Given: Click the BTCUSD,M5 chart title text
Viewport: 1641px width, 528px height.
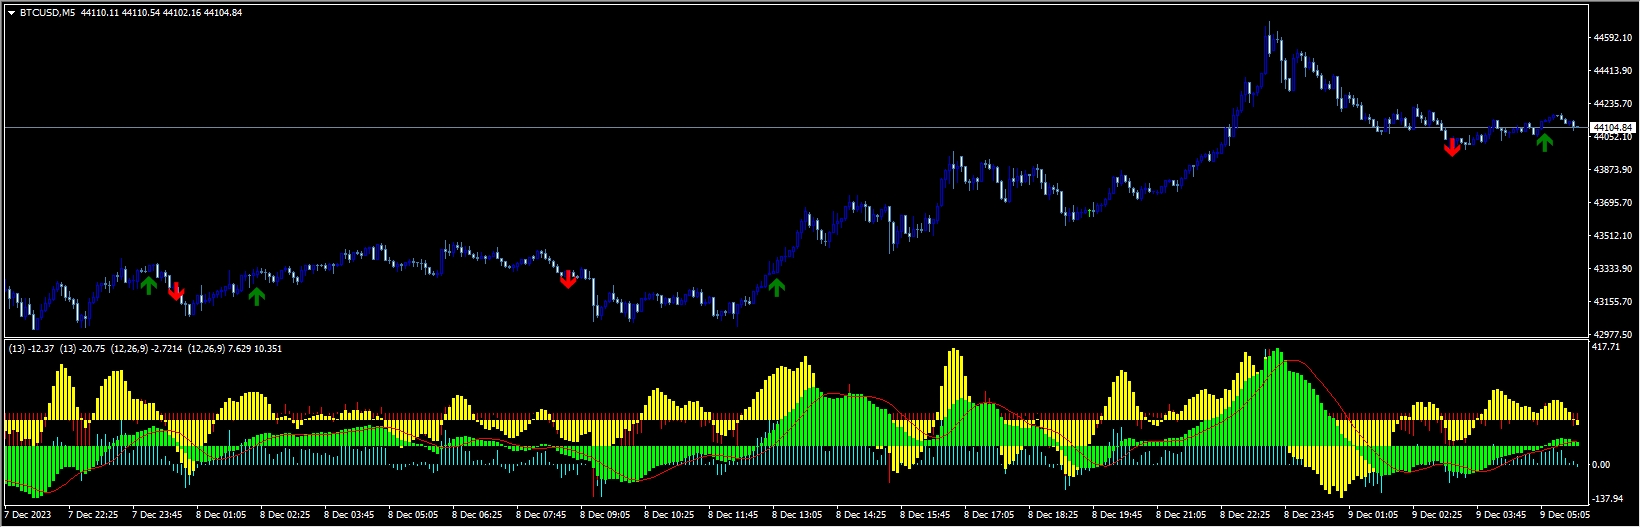Looking at the screenshot, I should coord(47,13).
